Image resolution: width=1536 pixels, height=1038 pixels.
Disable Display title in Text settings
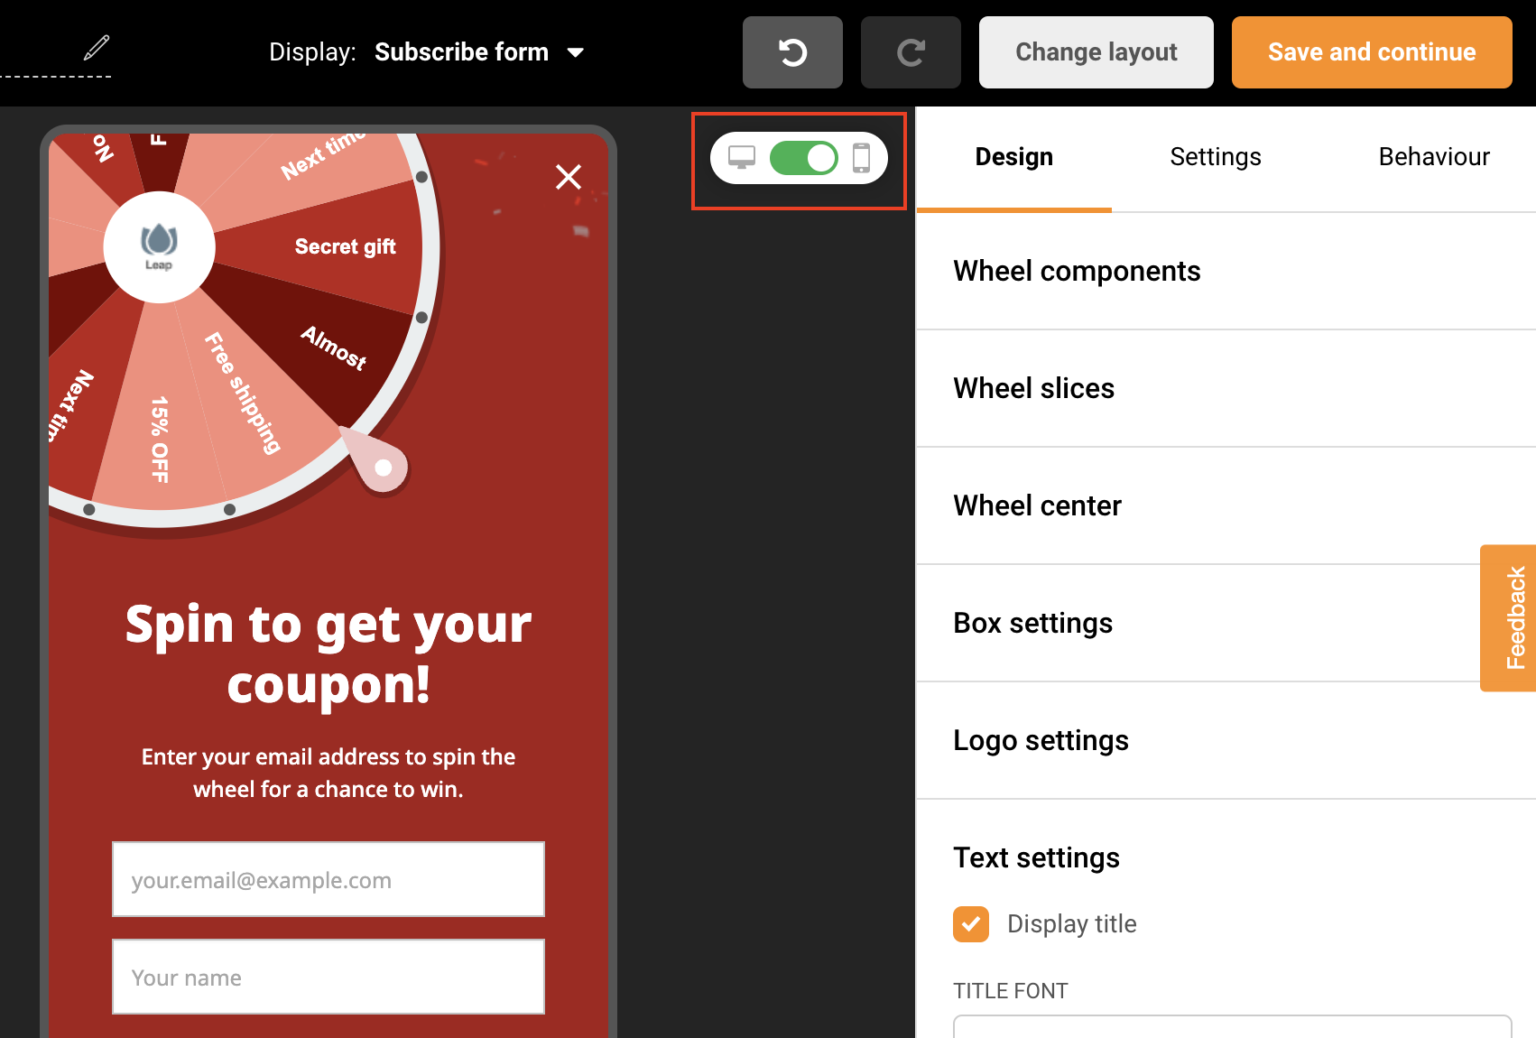pos(970,924)
